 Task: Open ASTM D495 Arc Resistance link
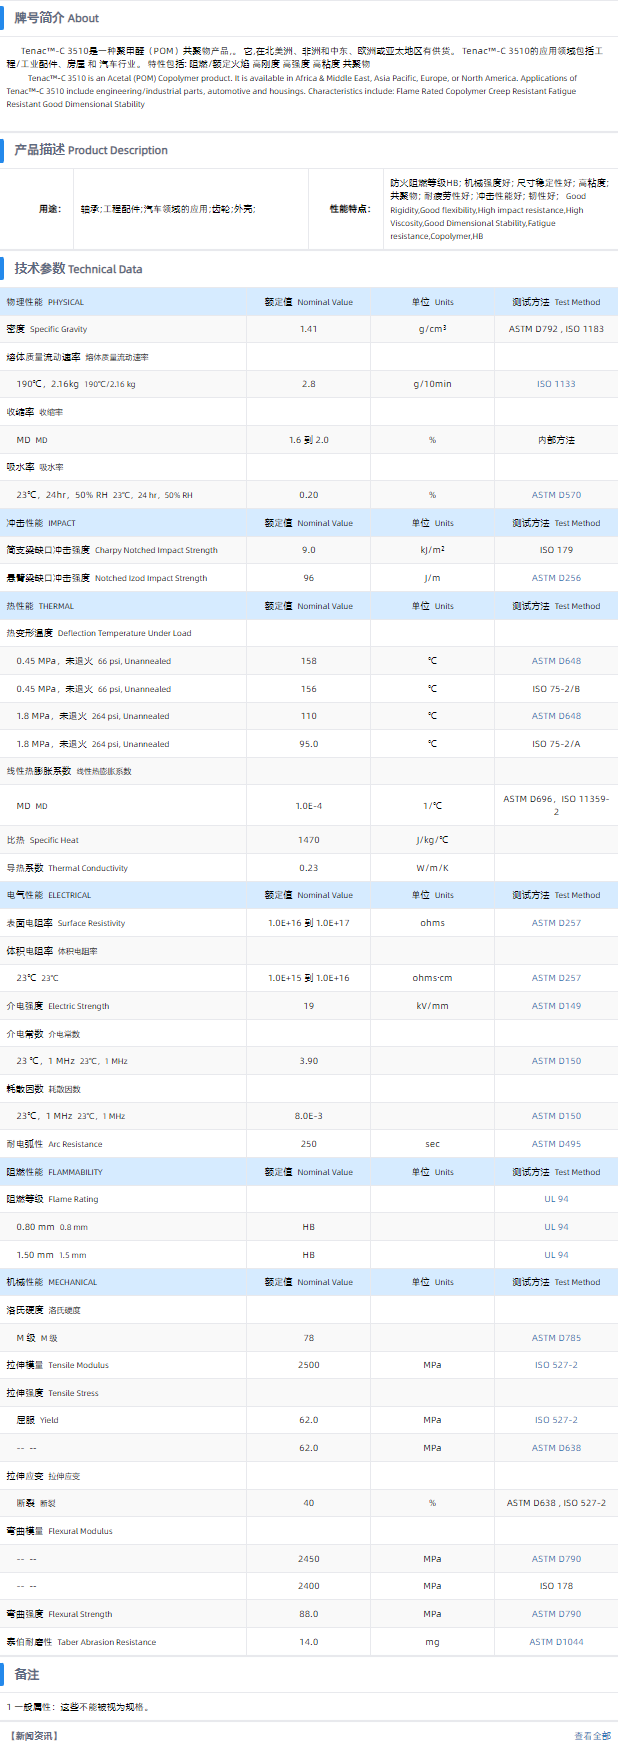(556, 1144)
